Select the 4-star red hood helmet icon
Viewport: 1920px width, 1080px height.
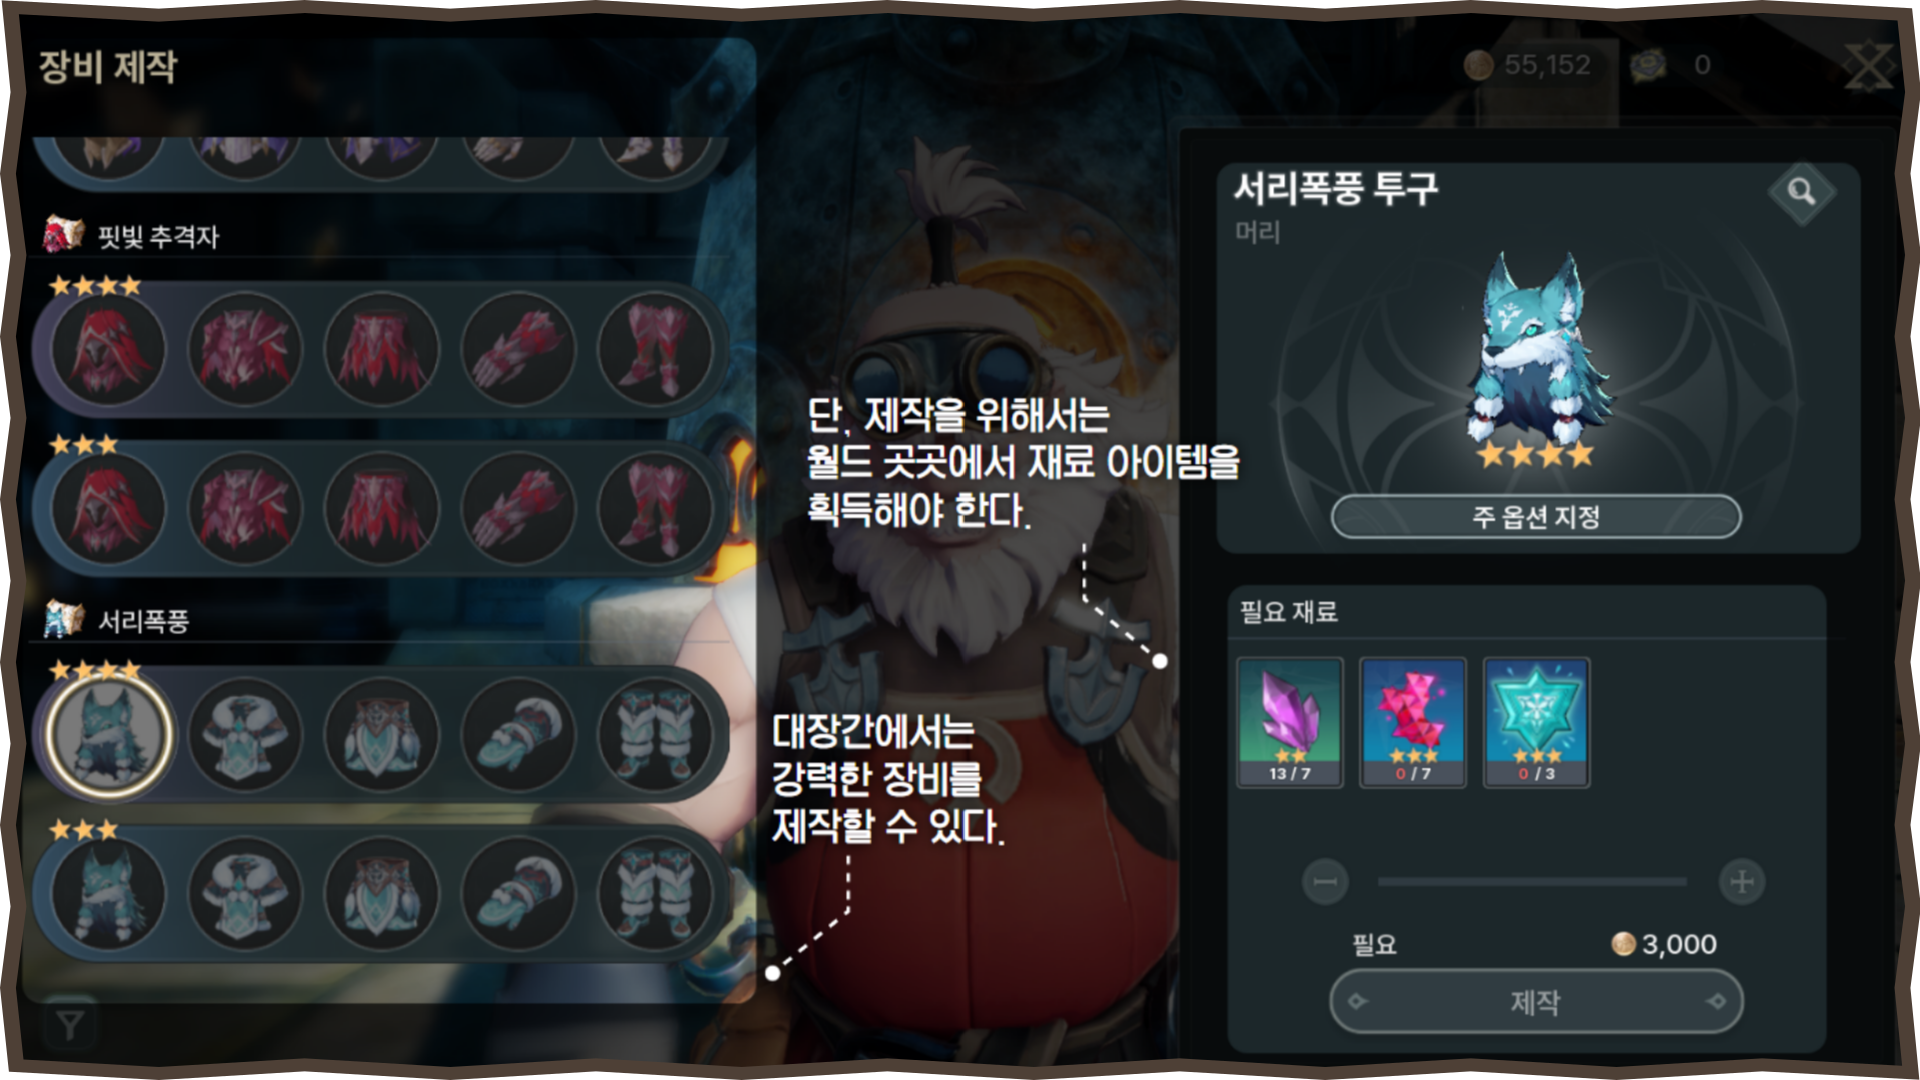pyautogui.click(x=108, y=349)
